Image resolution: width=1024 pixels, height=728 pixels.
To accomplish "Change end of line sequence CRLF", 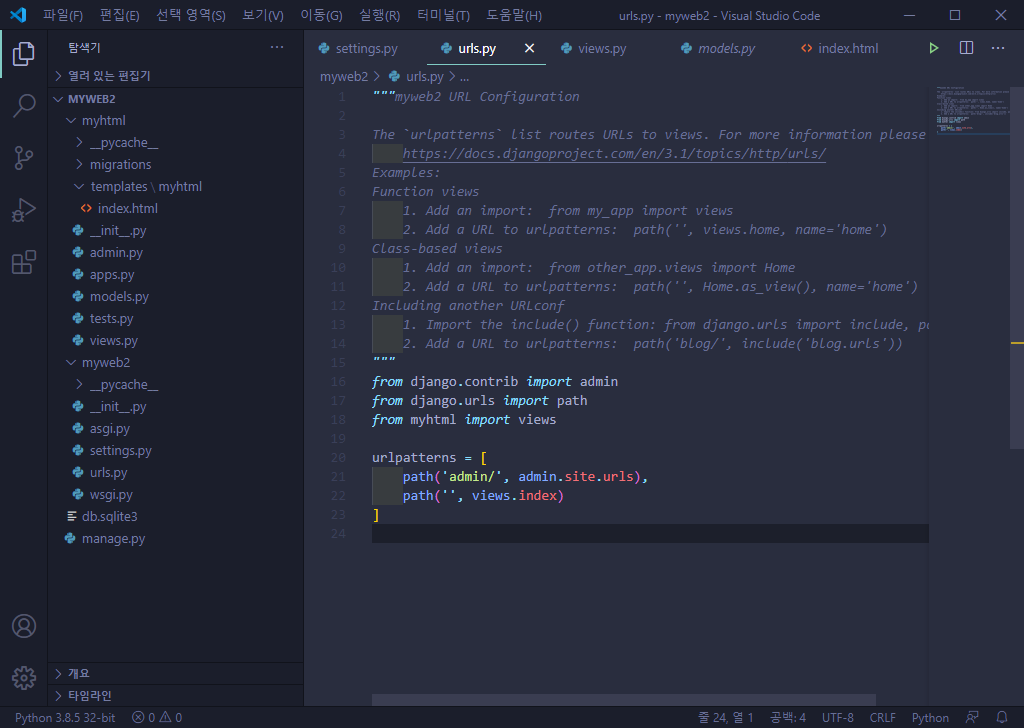I will (x=882, y=718).
